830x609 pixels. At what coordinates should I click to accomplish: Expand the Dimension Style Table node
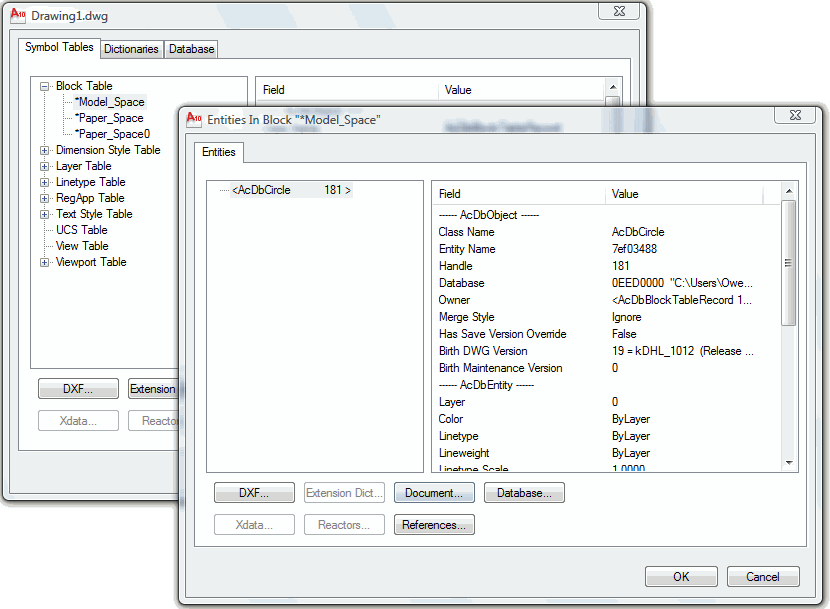[x=44, y=150]
